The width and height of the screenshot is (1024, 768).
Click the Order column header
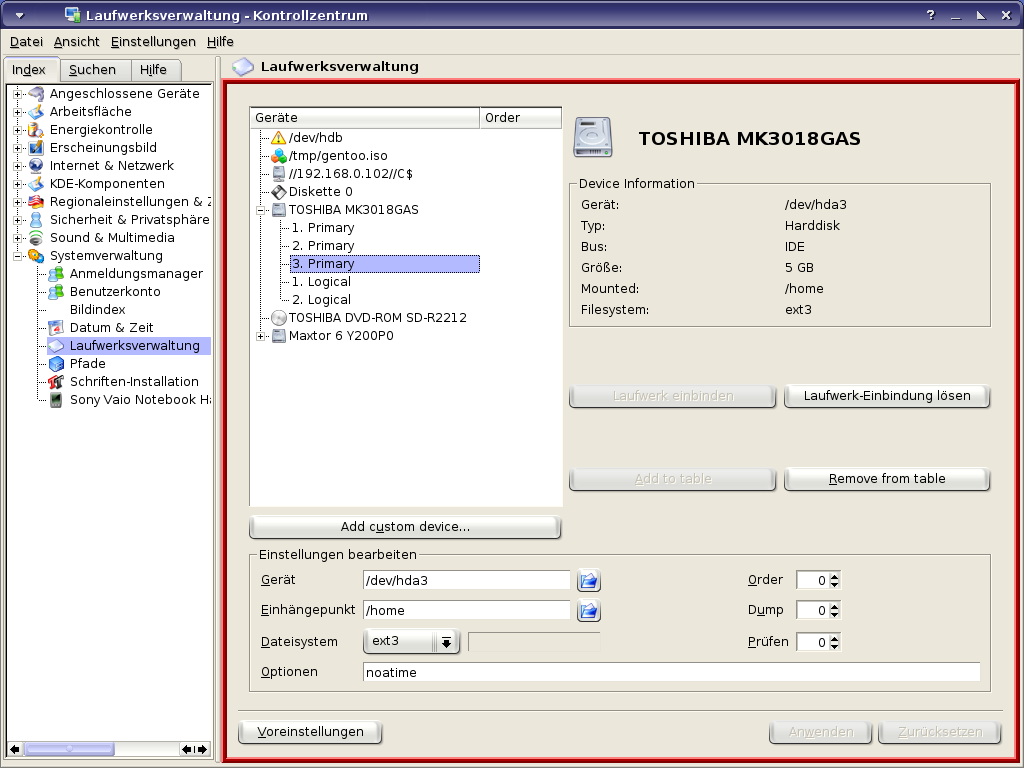point(520,118)
